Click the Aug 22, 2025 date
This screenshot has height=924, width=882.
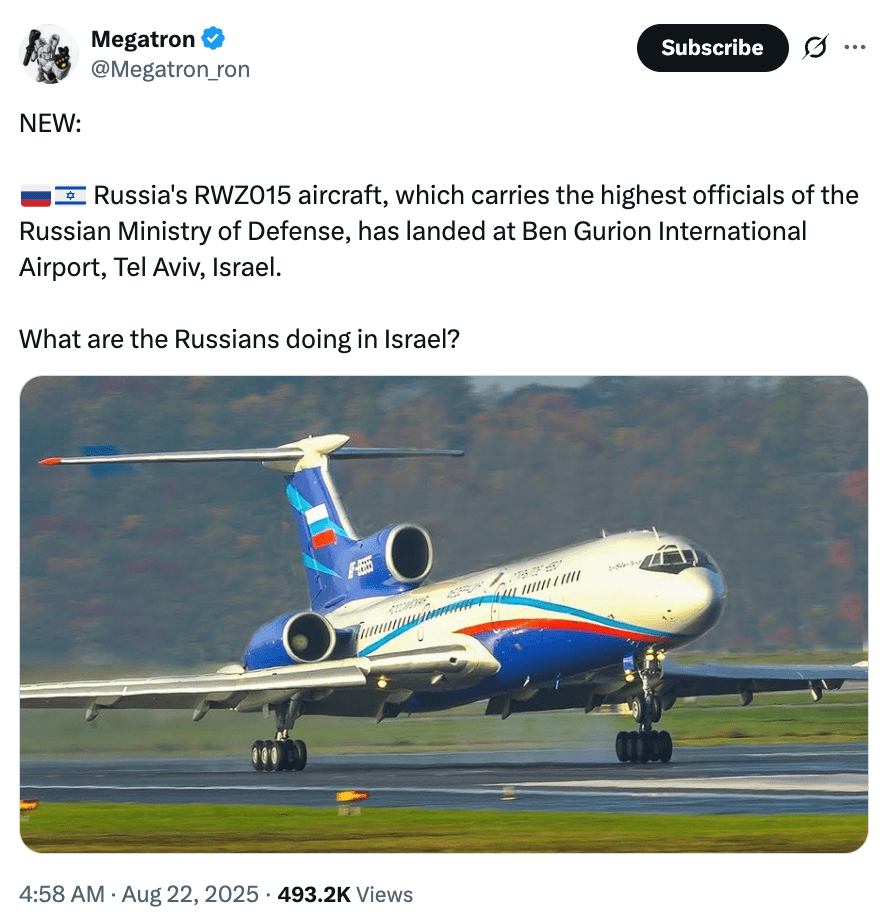pos(189,894)
